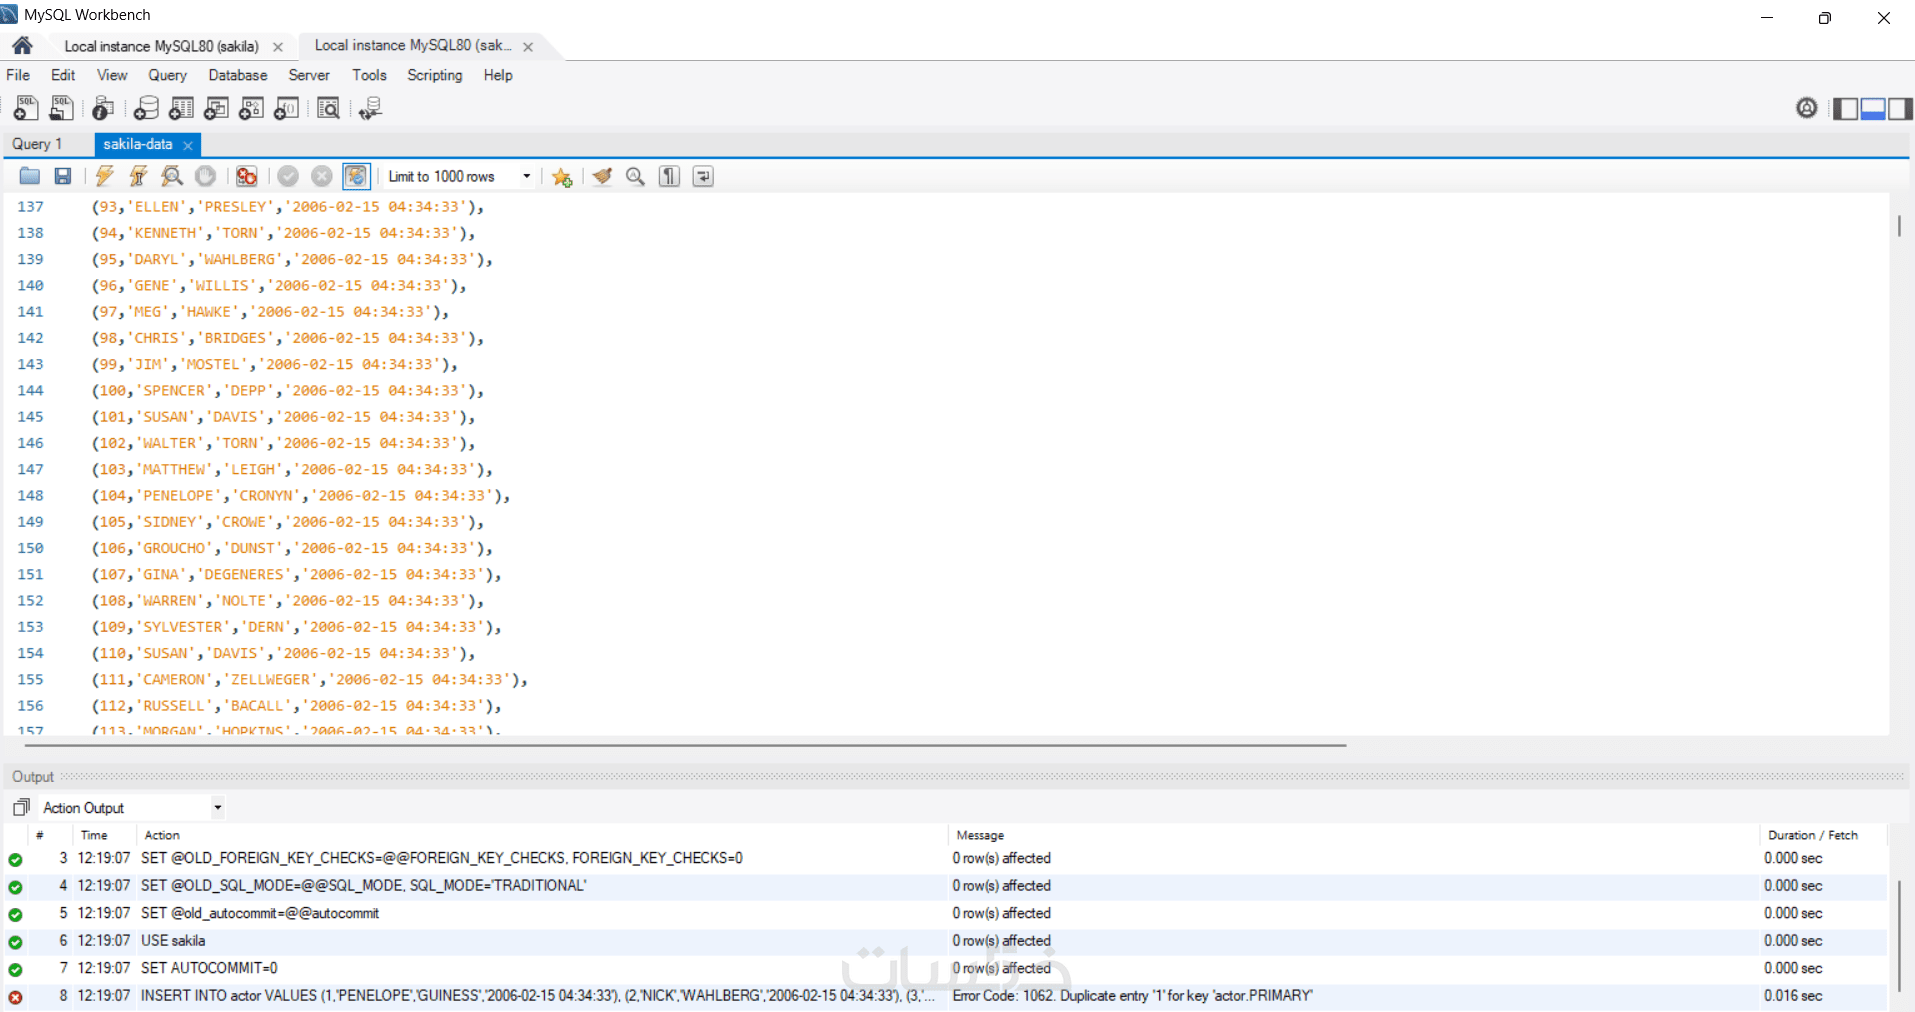The width and height of the screenshot is (1915, 1012).
Task: Toggle autocommit mode button
Action: point(356,177)
